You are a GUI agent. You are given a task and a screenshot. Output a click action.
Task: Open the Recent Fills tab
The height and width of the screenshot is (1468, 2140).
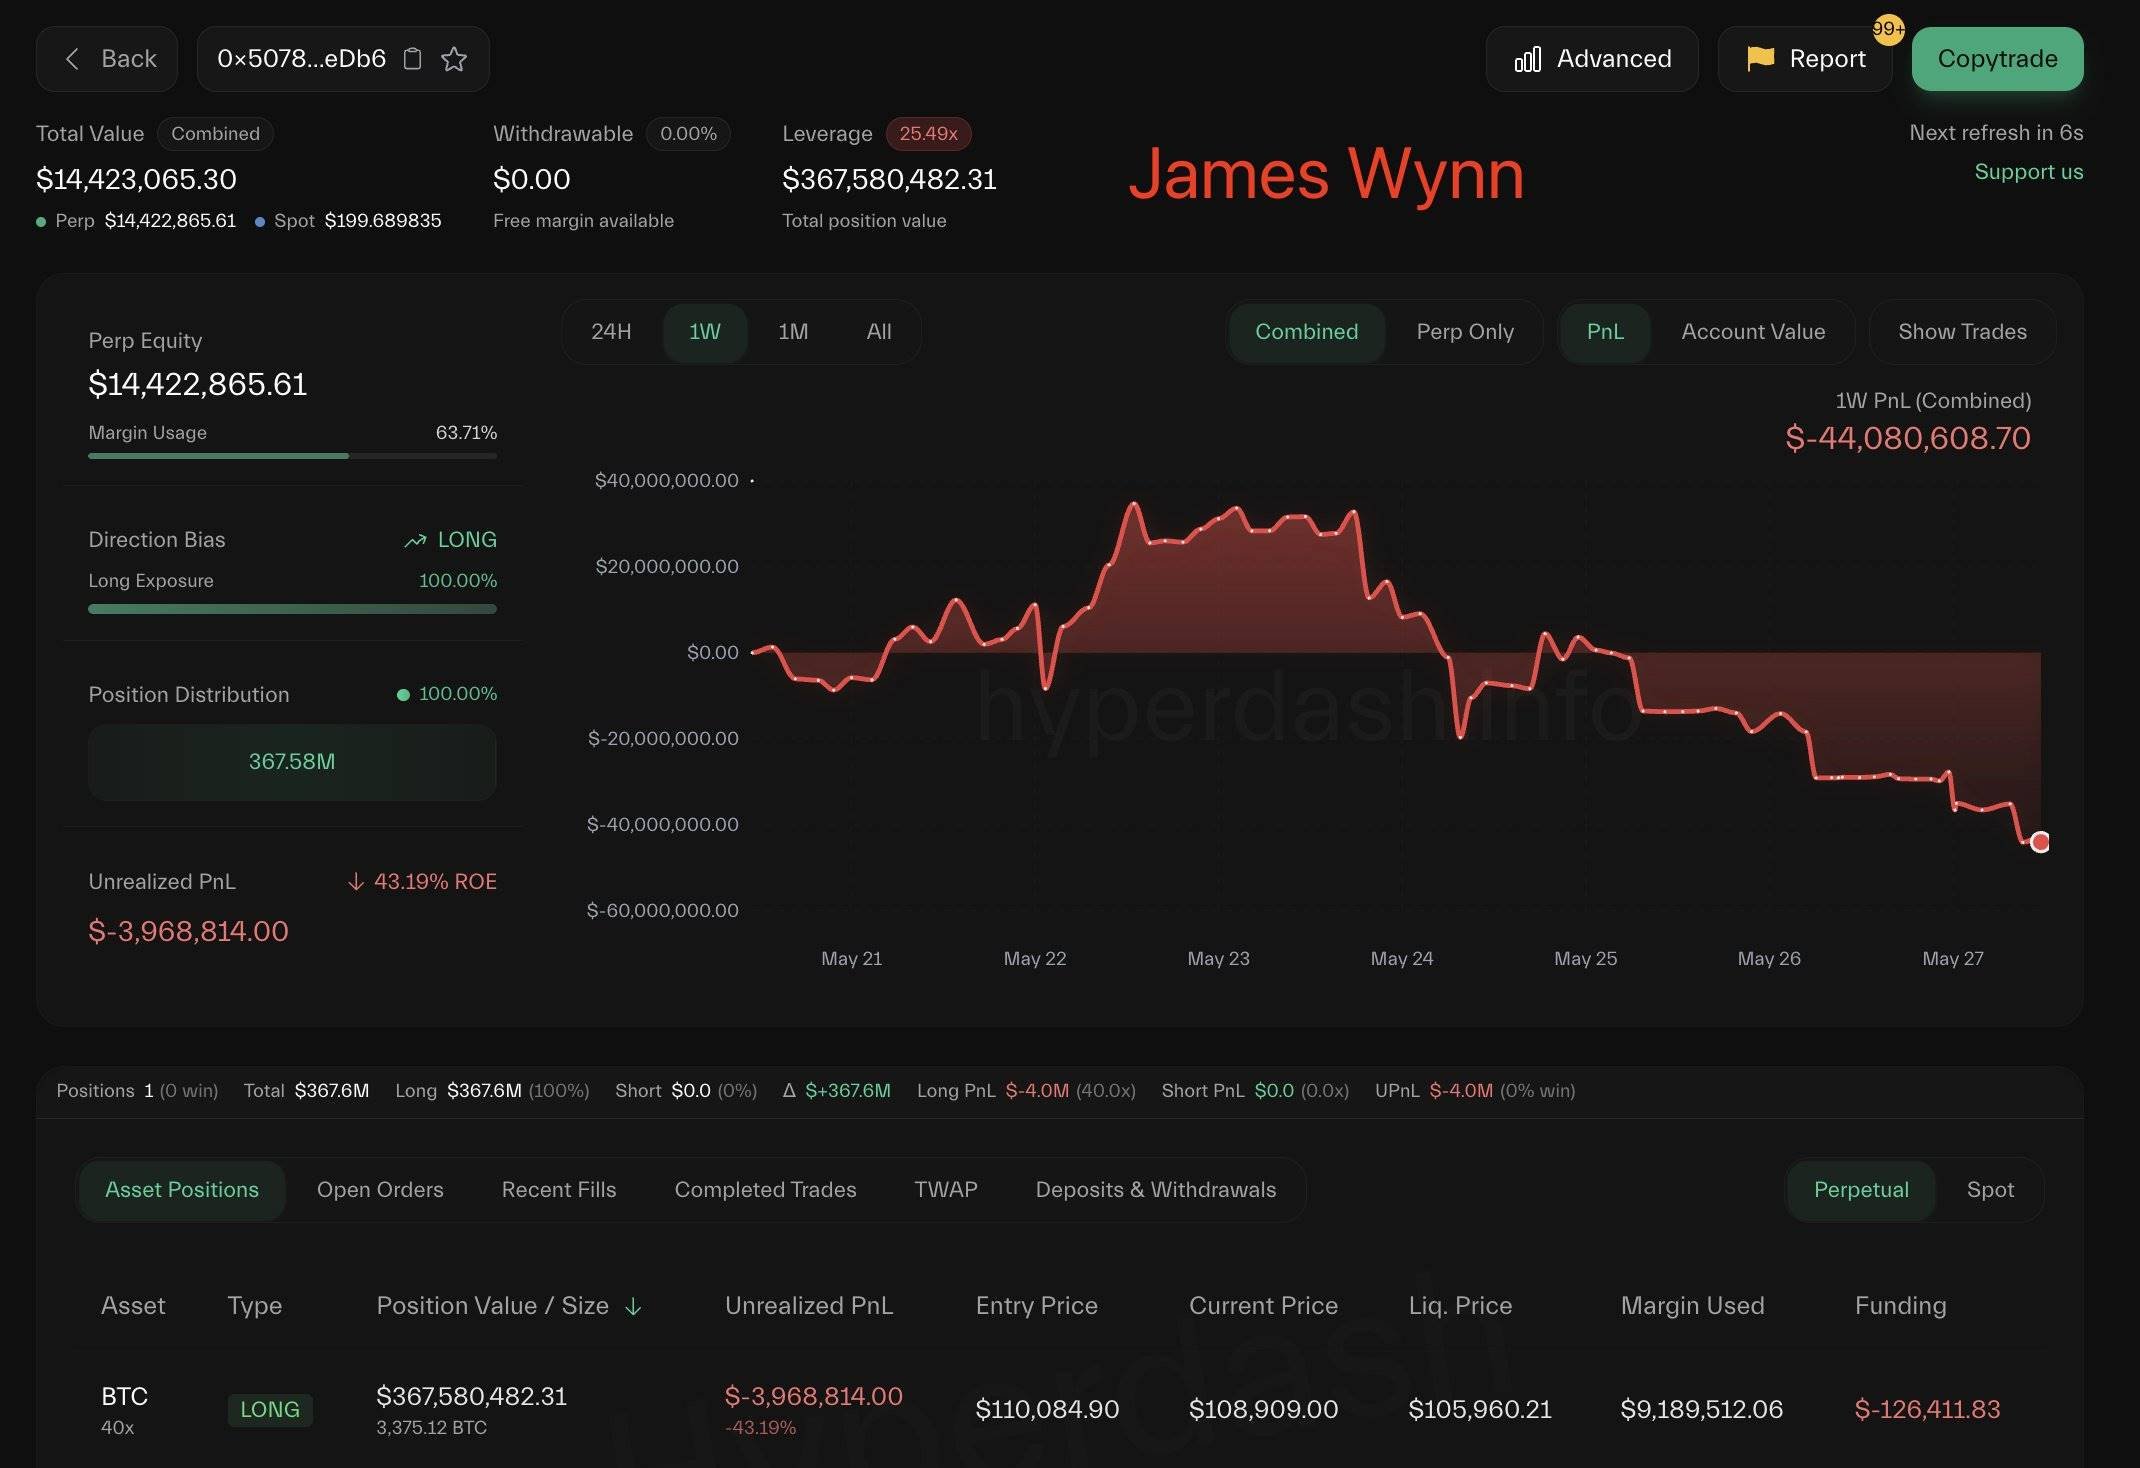[x=558, y=1190]
